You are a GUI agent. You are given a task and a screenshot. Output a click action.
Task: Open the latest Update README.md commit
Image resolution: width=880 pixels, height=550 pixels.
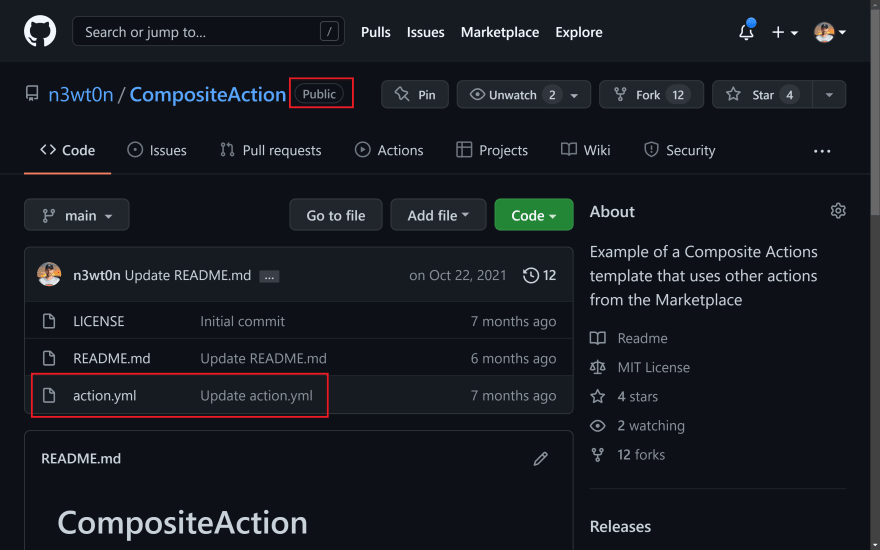tap(187, 276)
